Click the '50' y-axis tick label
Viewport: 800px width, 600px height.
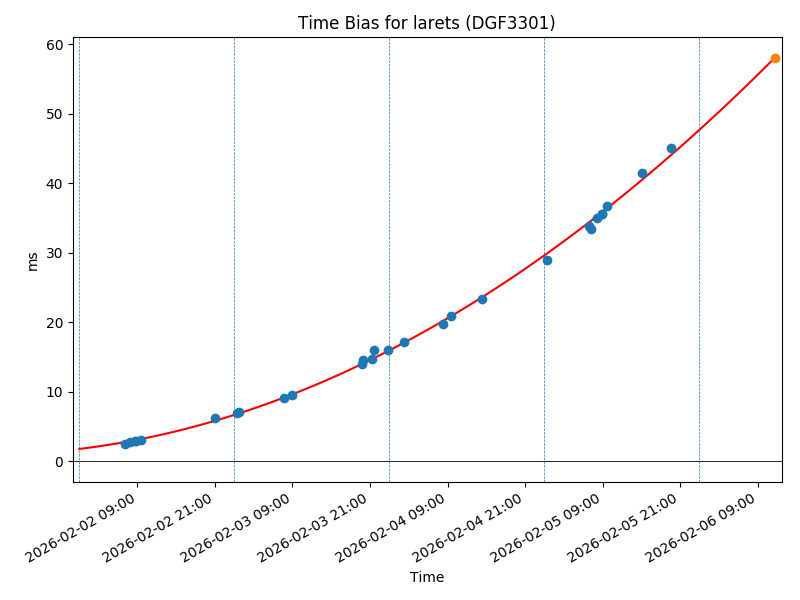pos(55,114)
